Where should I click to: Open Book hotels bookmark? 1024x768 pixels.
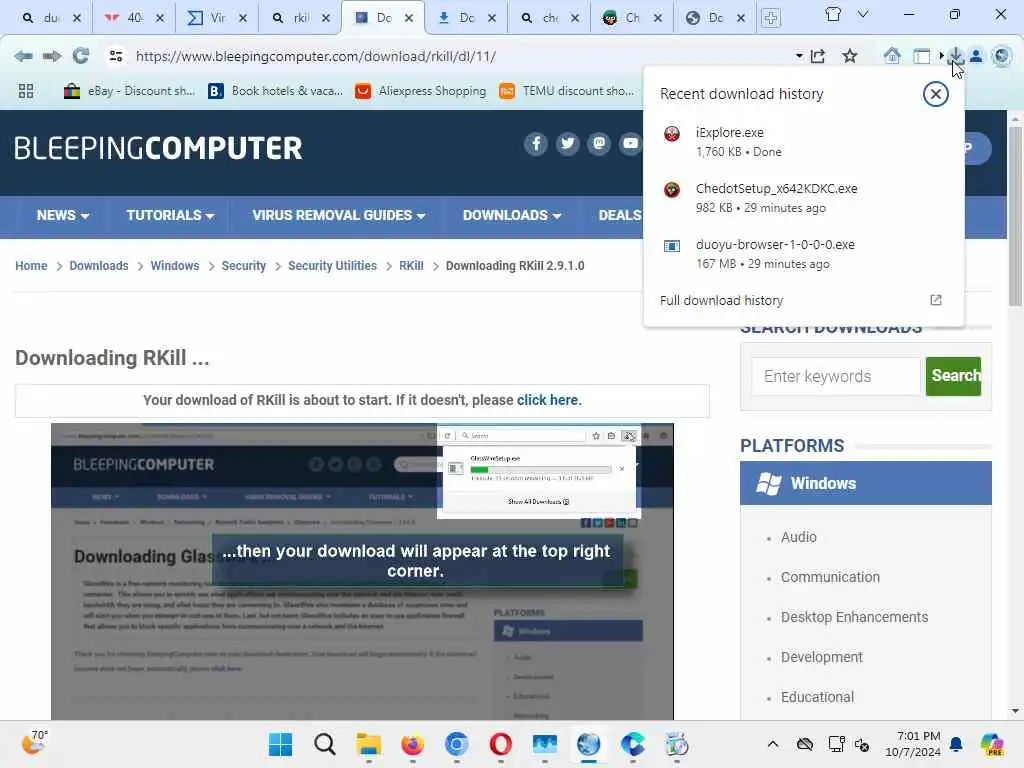[x=275, y=91]
